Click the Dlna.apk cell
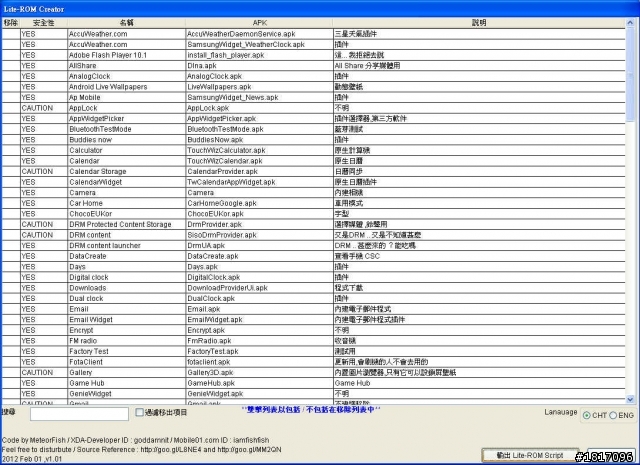Screen dimensions: 640x465 coord(259,66)
